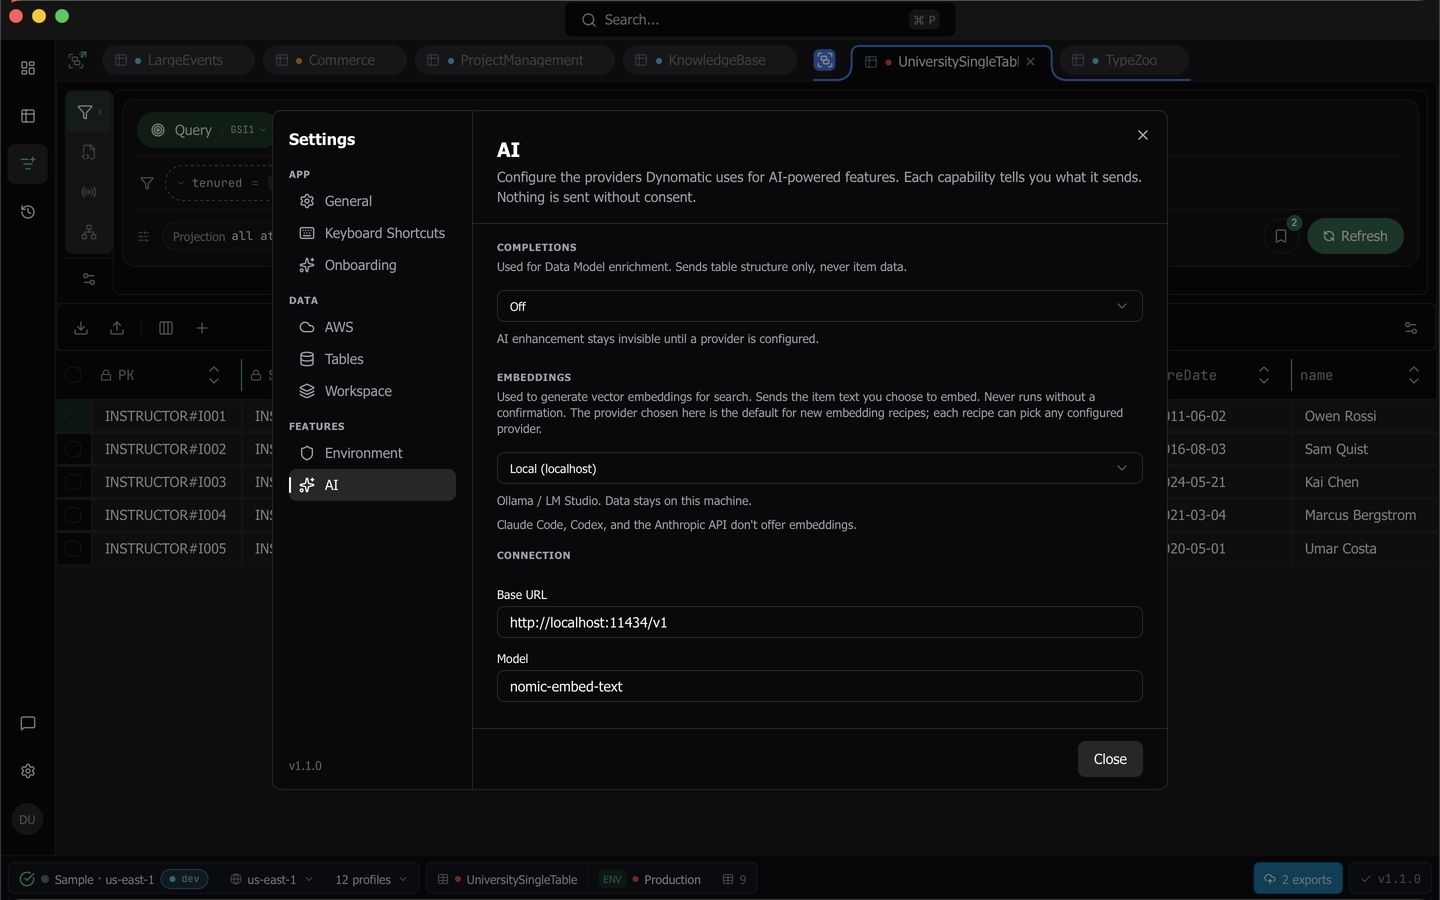Click the table options sliders icon at right
This screenshot has height=900, width=1440.
pyautogui.click(x=1411, y=328)
